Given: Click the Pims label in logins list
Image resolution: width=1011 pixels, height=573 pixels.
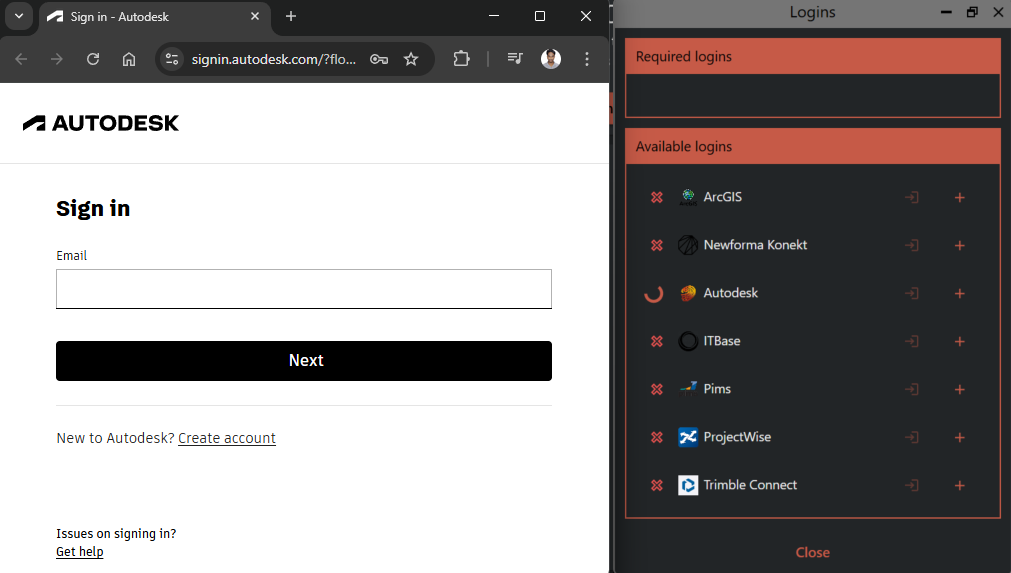Looking at the screenshot, I should tap(717, 389).
